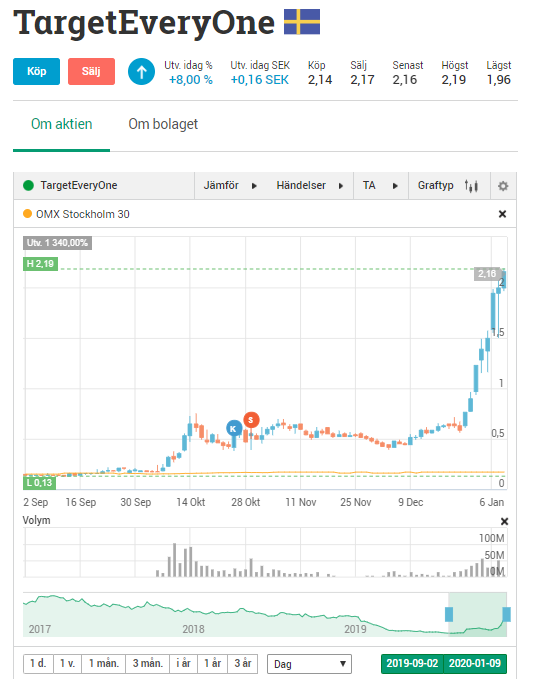The image size is (544, 679).
Task: Select the 1 mån. period
Action: [104, 663]
